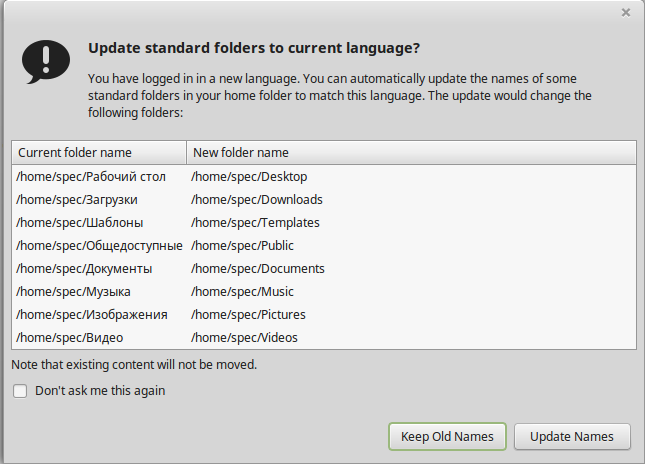The width and height of the screenshot is (645, 464).
Task: Close the dialog with the X button
Action: click(626, 13)
